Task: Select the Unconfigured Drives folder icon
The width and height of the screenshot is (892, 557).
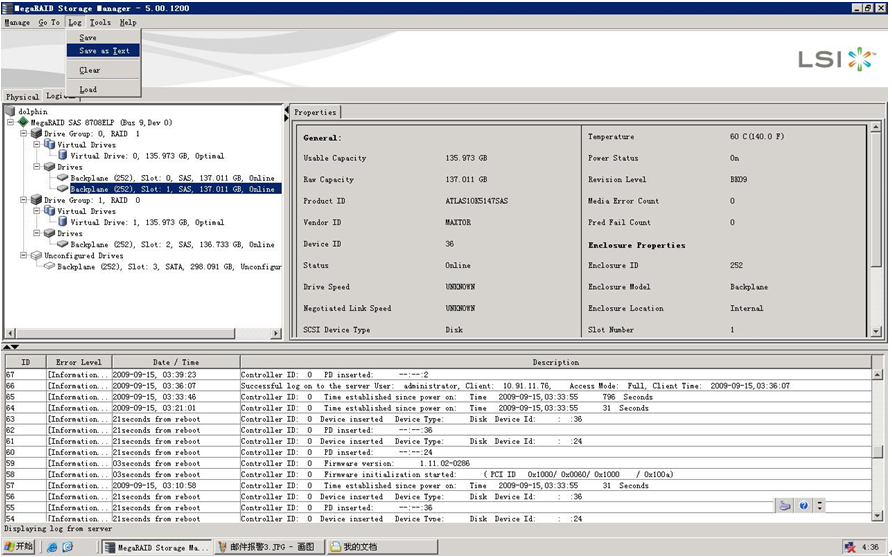Action: pyautogui.click(x=36, y=255)
